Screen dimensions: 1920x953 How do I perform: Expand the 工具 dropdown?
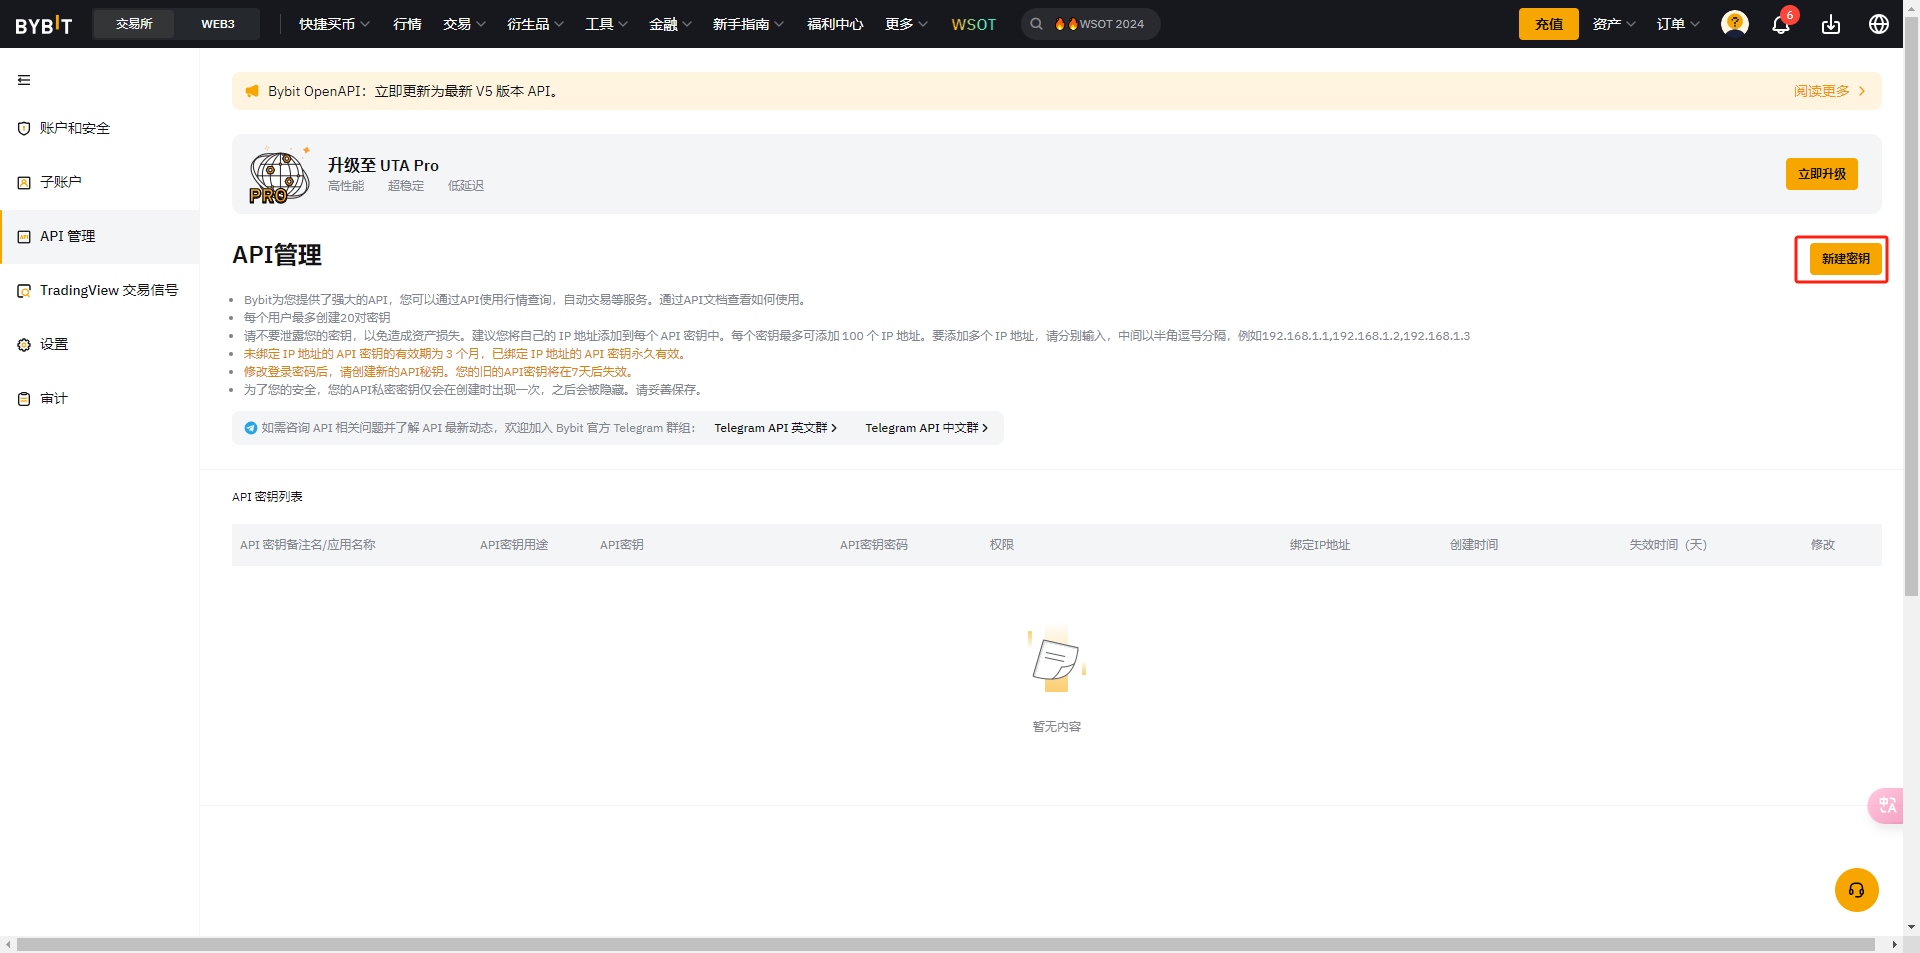606,24
